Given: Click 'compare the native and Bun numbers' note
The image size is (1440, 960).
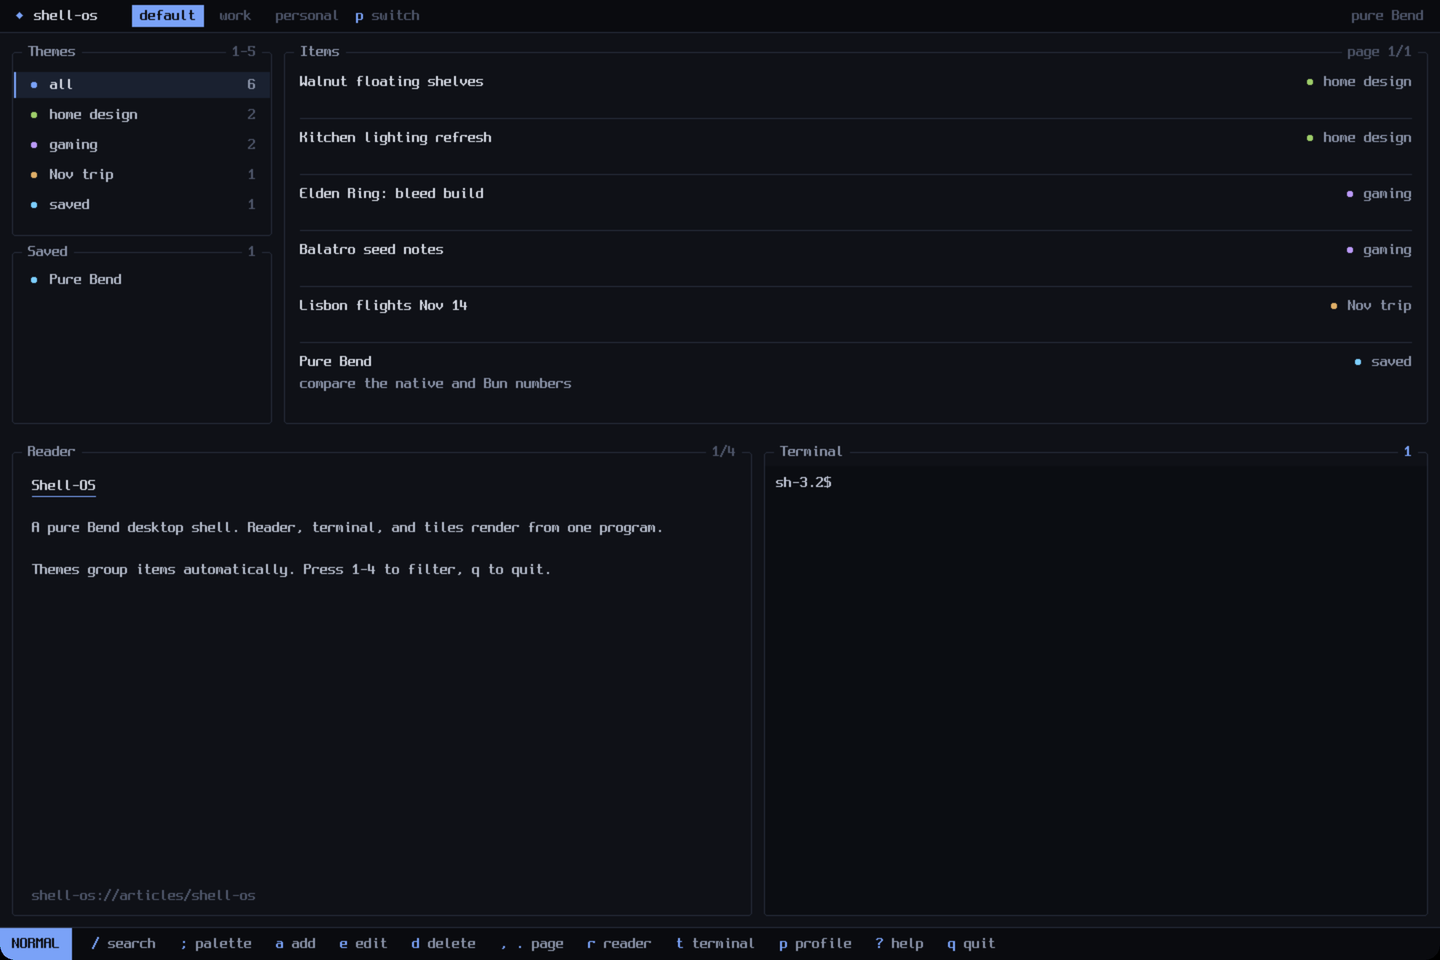Looking at the screenshot, I should click(435, 384).
